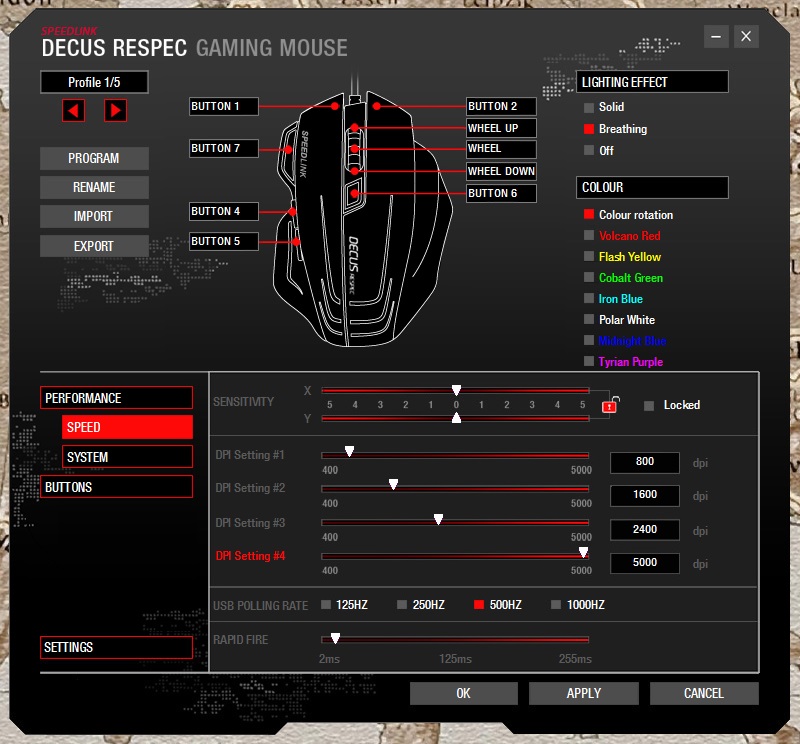Select Polar White colour
This screenshot has height=744, width=800.
pos(589,319)
